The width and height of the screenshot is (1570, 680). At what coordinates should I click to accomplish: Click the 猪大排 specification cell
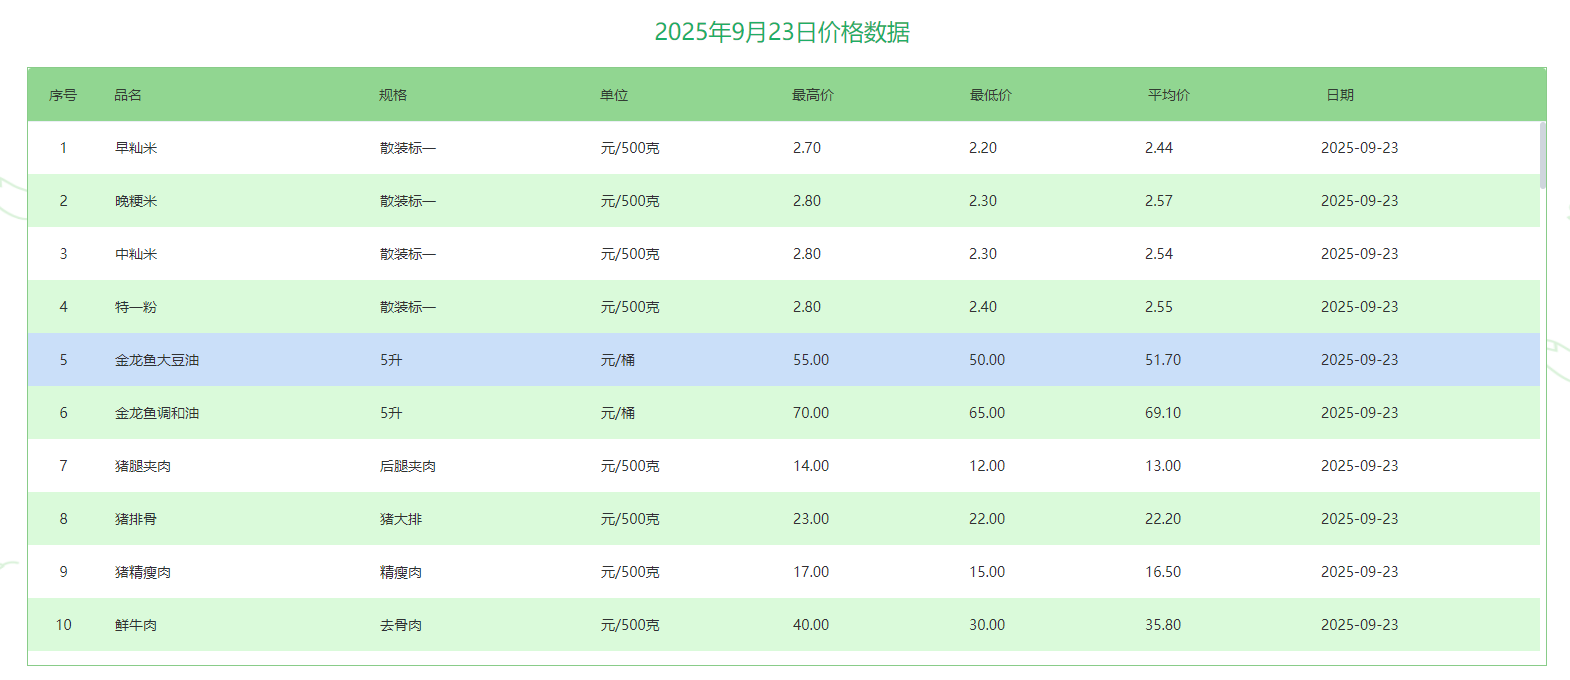pos(401,519)
